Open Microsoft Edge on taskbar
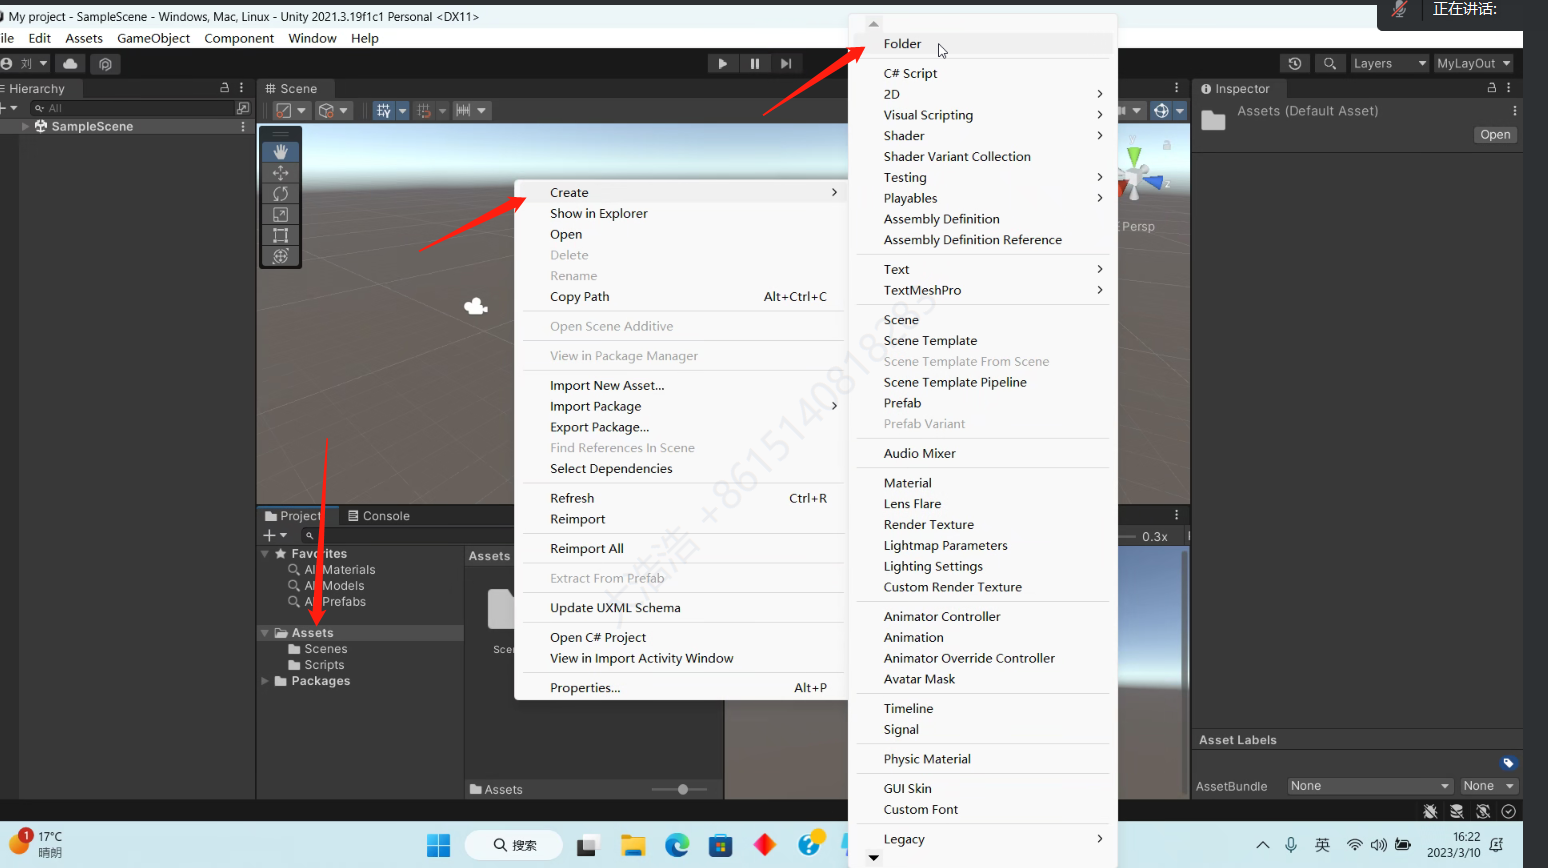1548x868 pixels. coord(677,845)
